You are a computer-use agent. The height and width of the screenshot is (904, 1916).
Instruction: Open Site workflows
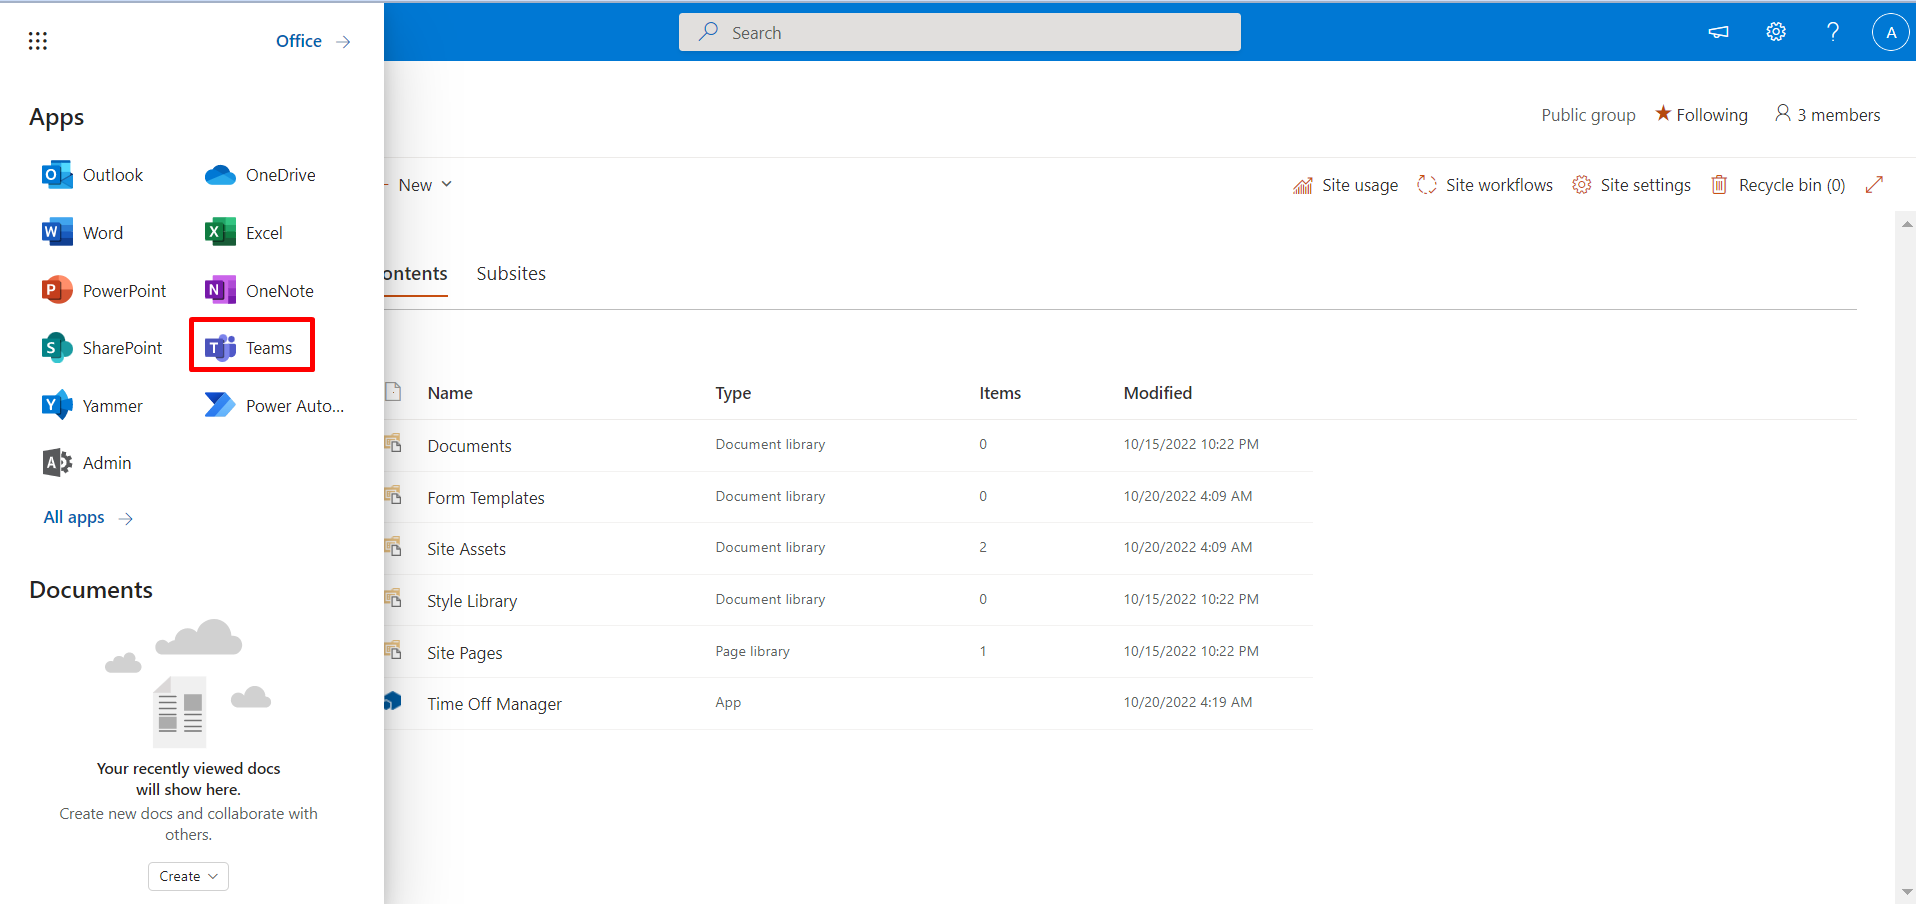pos(1485,185)
